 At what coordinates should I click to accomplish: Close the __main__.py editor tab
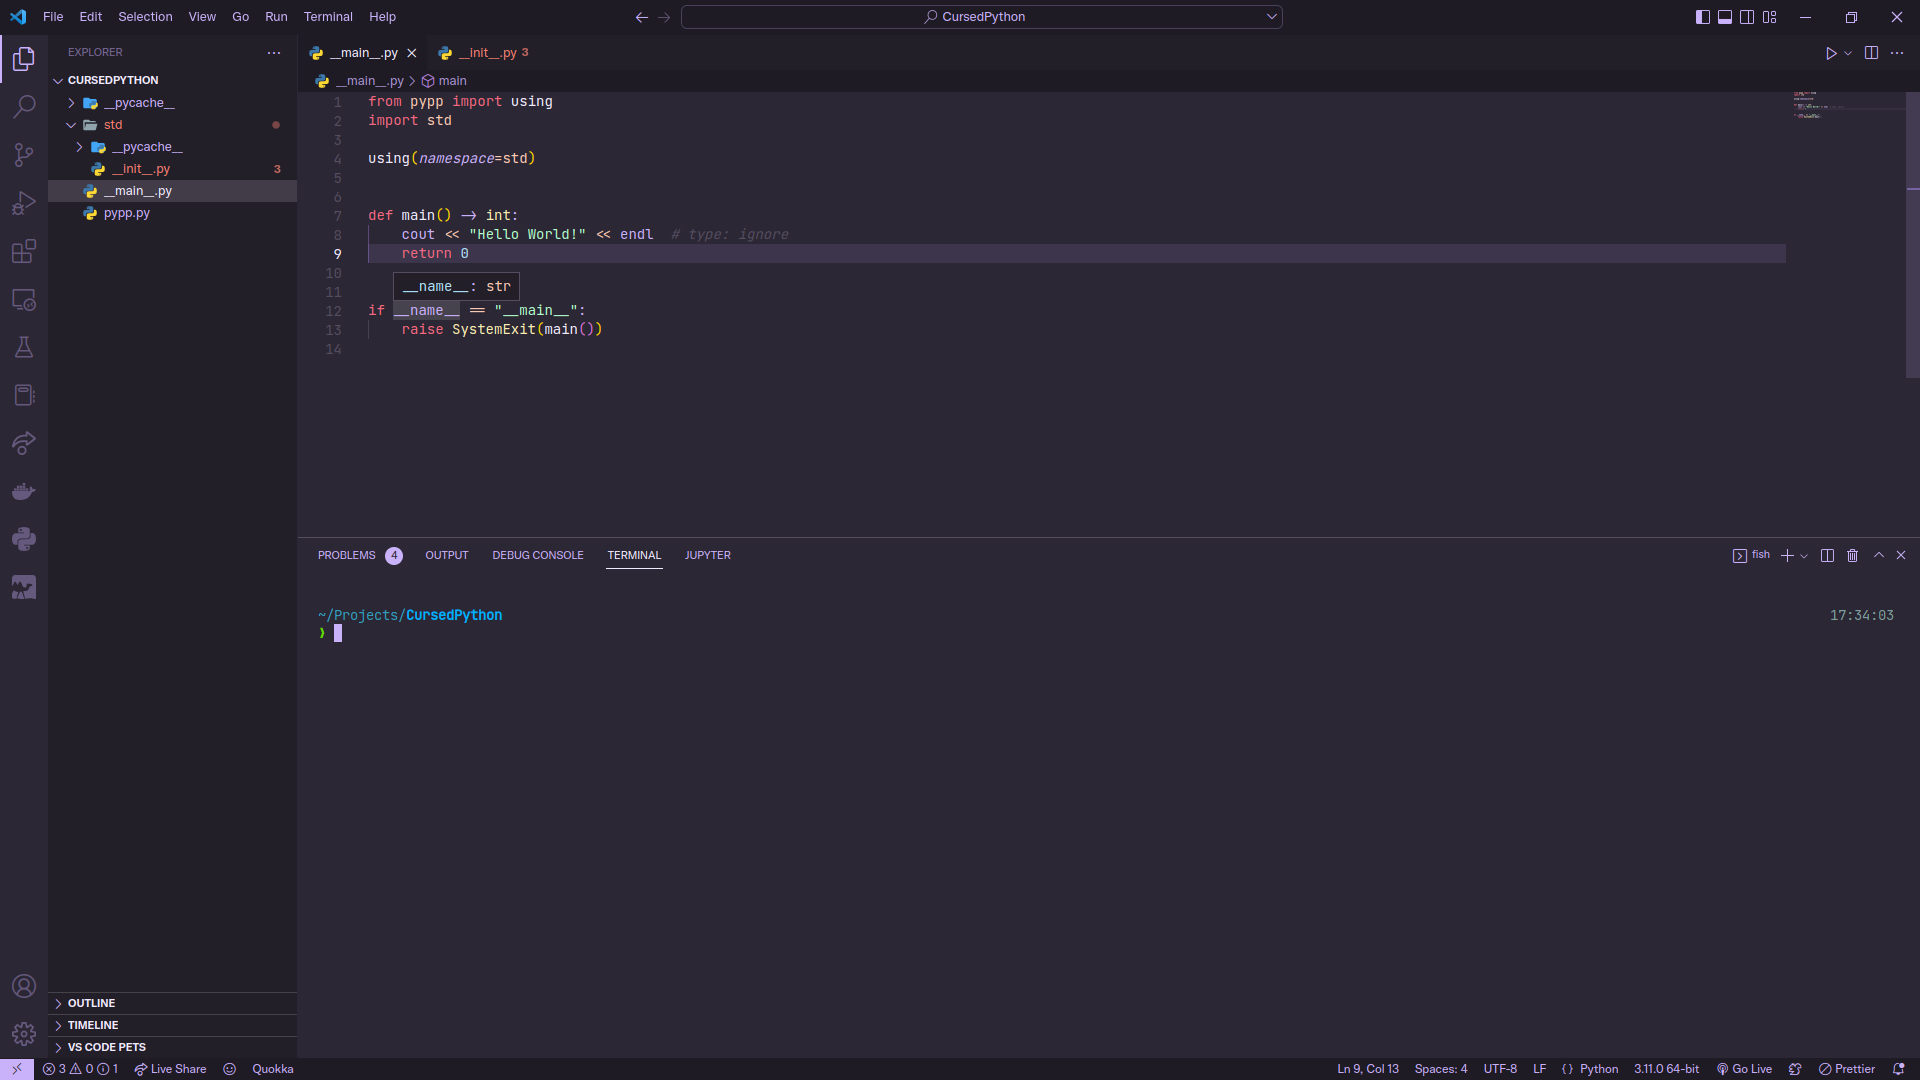coord(411,53)
